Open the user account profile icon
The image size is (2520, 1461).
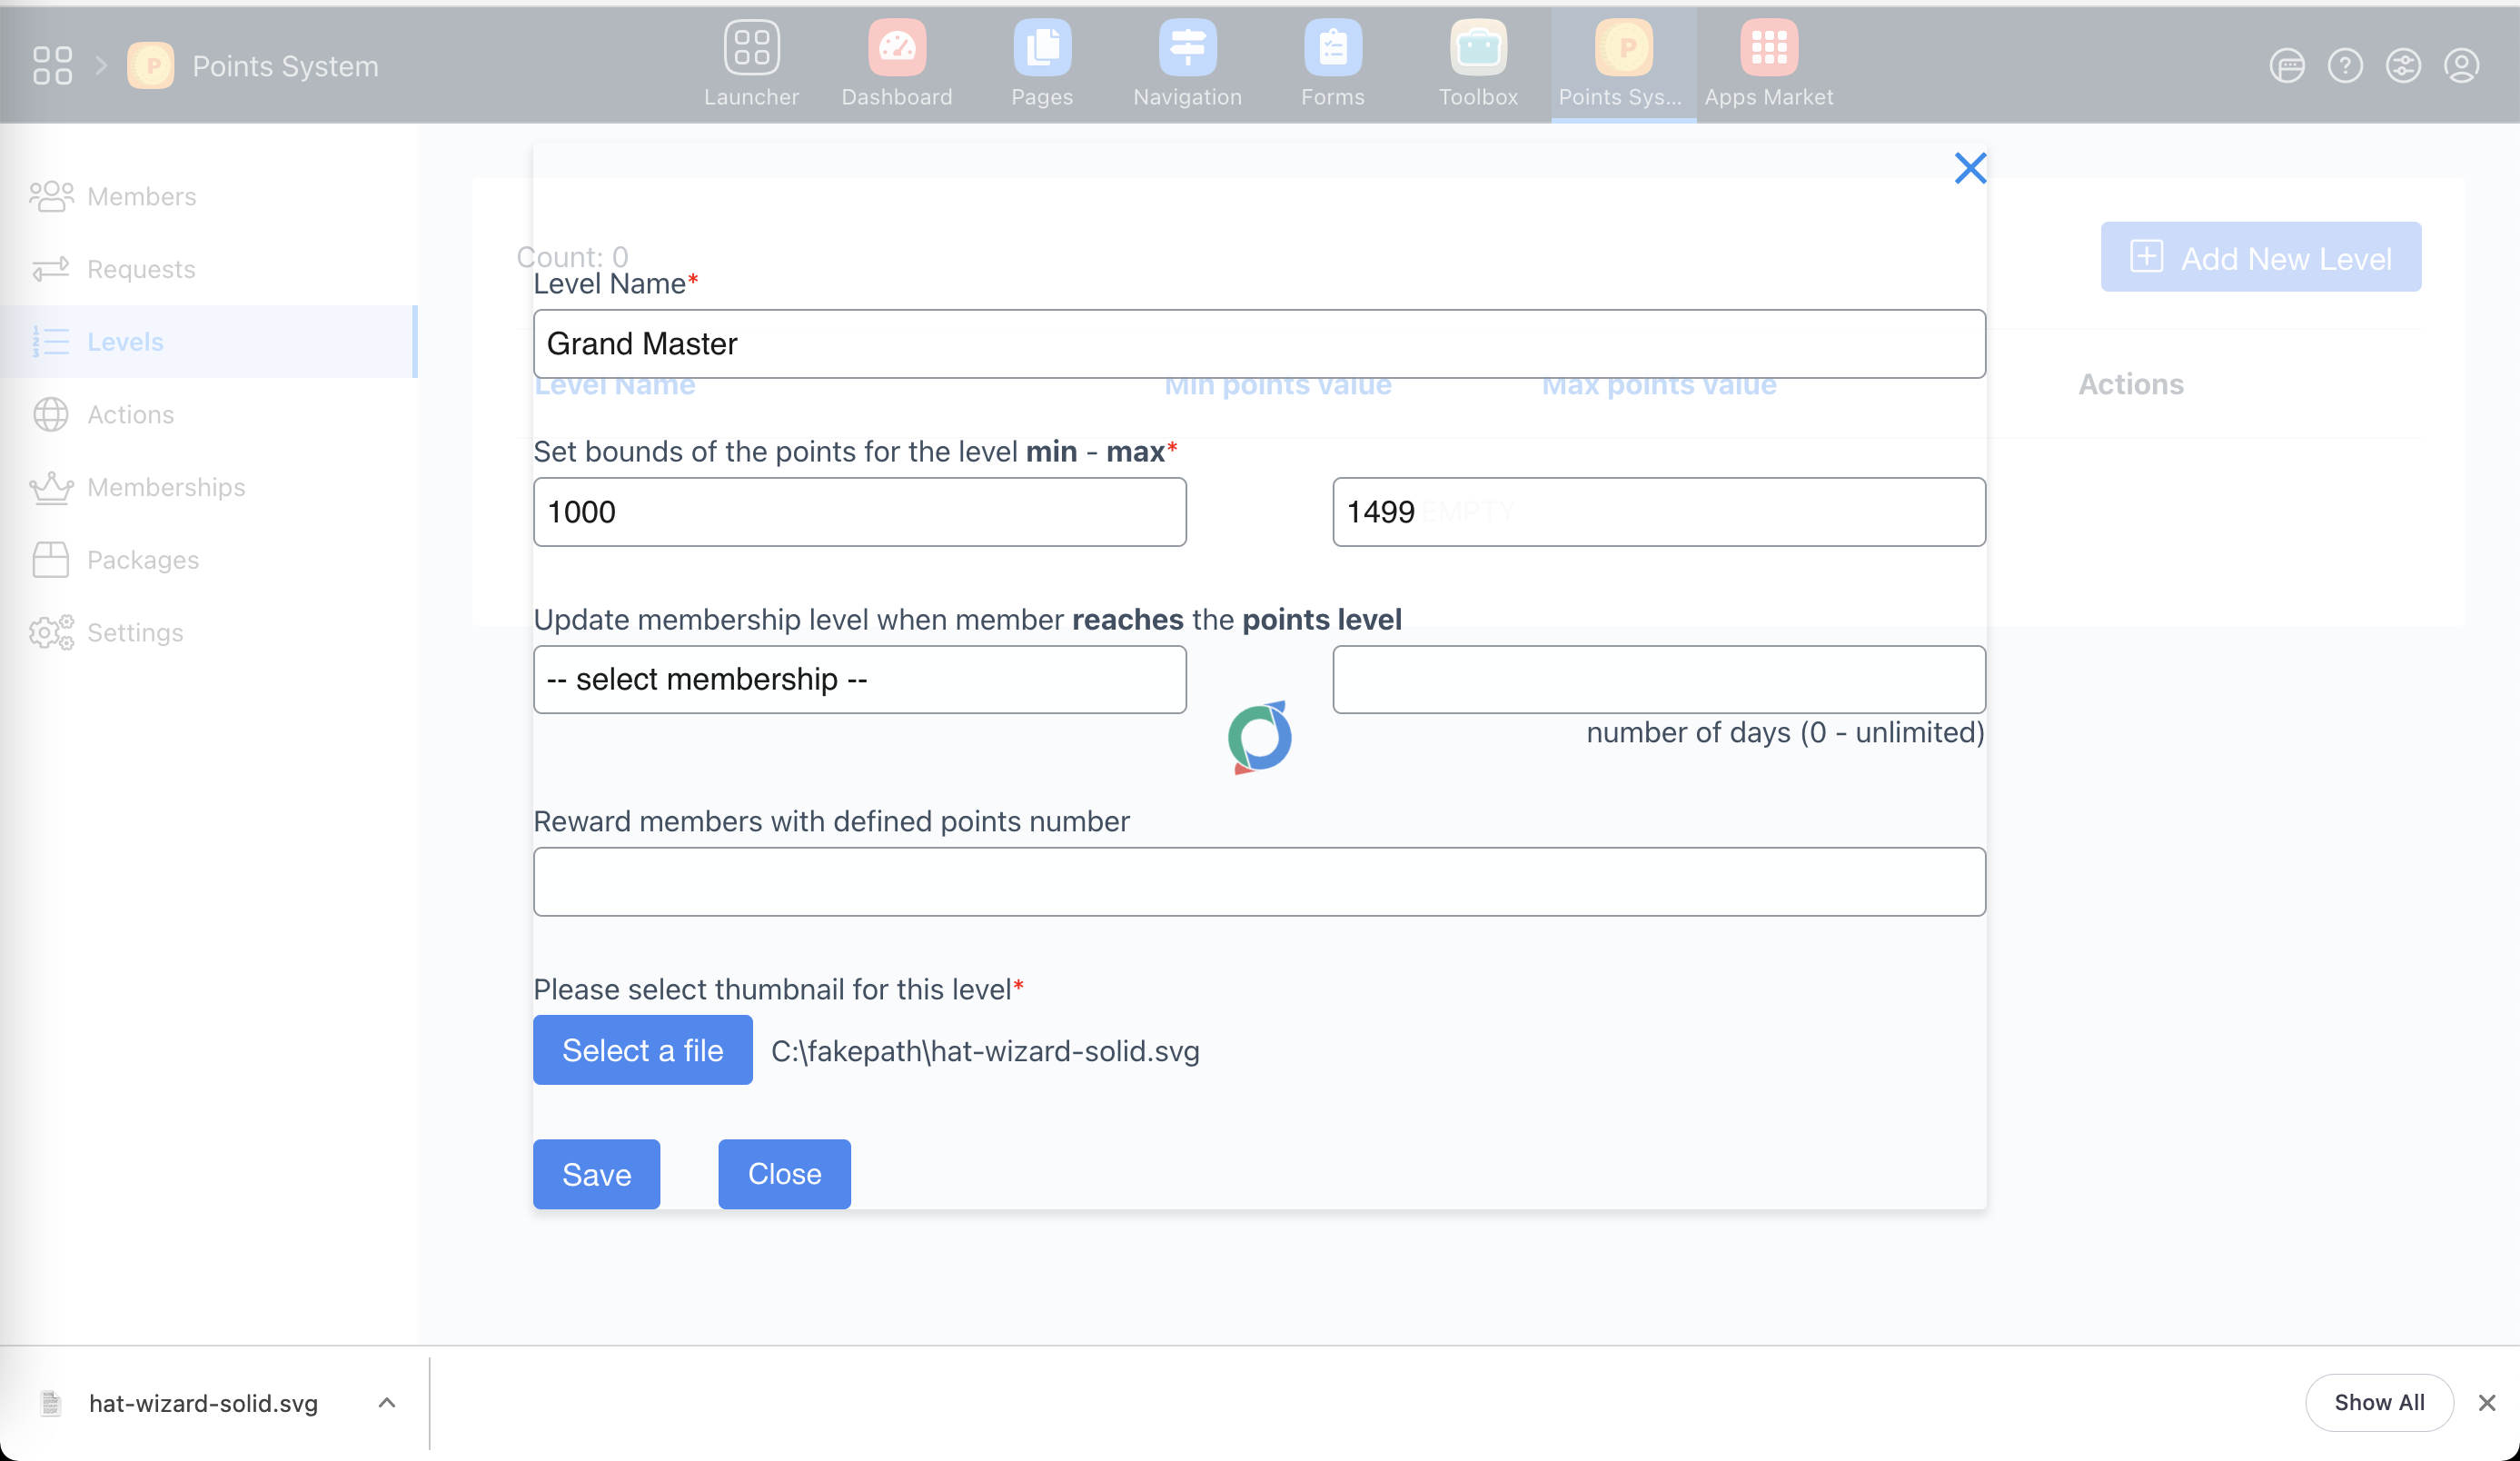pos(2461,66)
